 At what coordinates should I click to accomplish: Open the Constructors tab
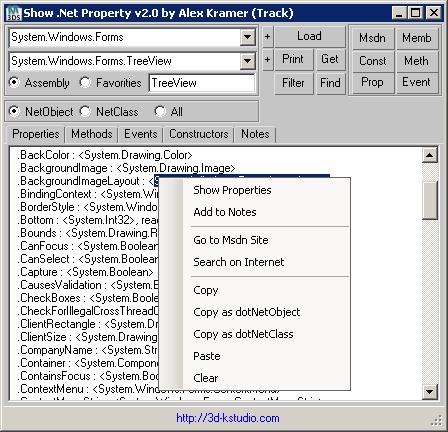tap(199, 134)
